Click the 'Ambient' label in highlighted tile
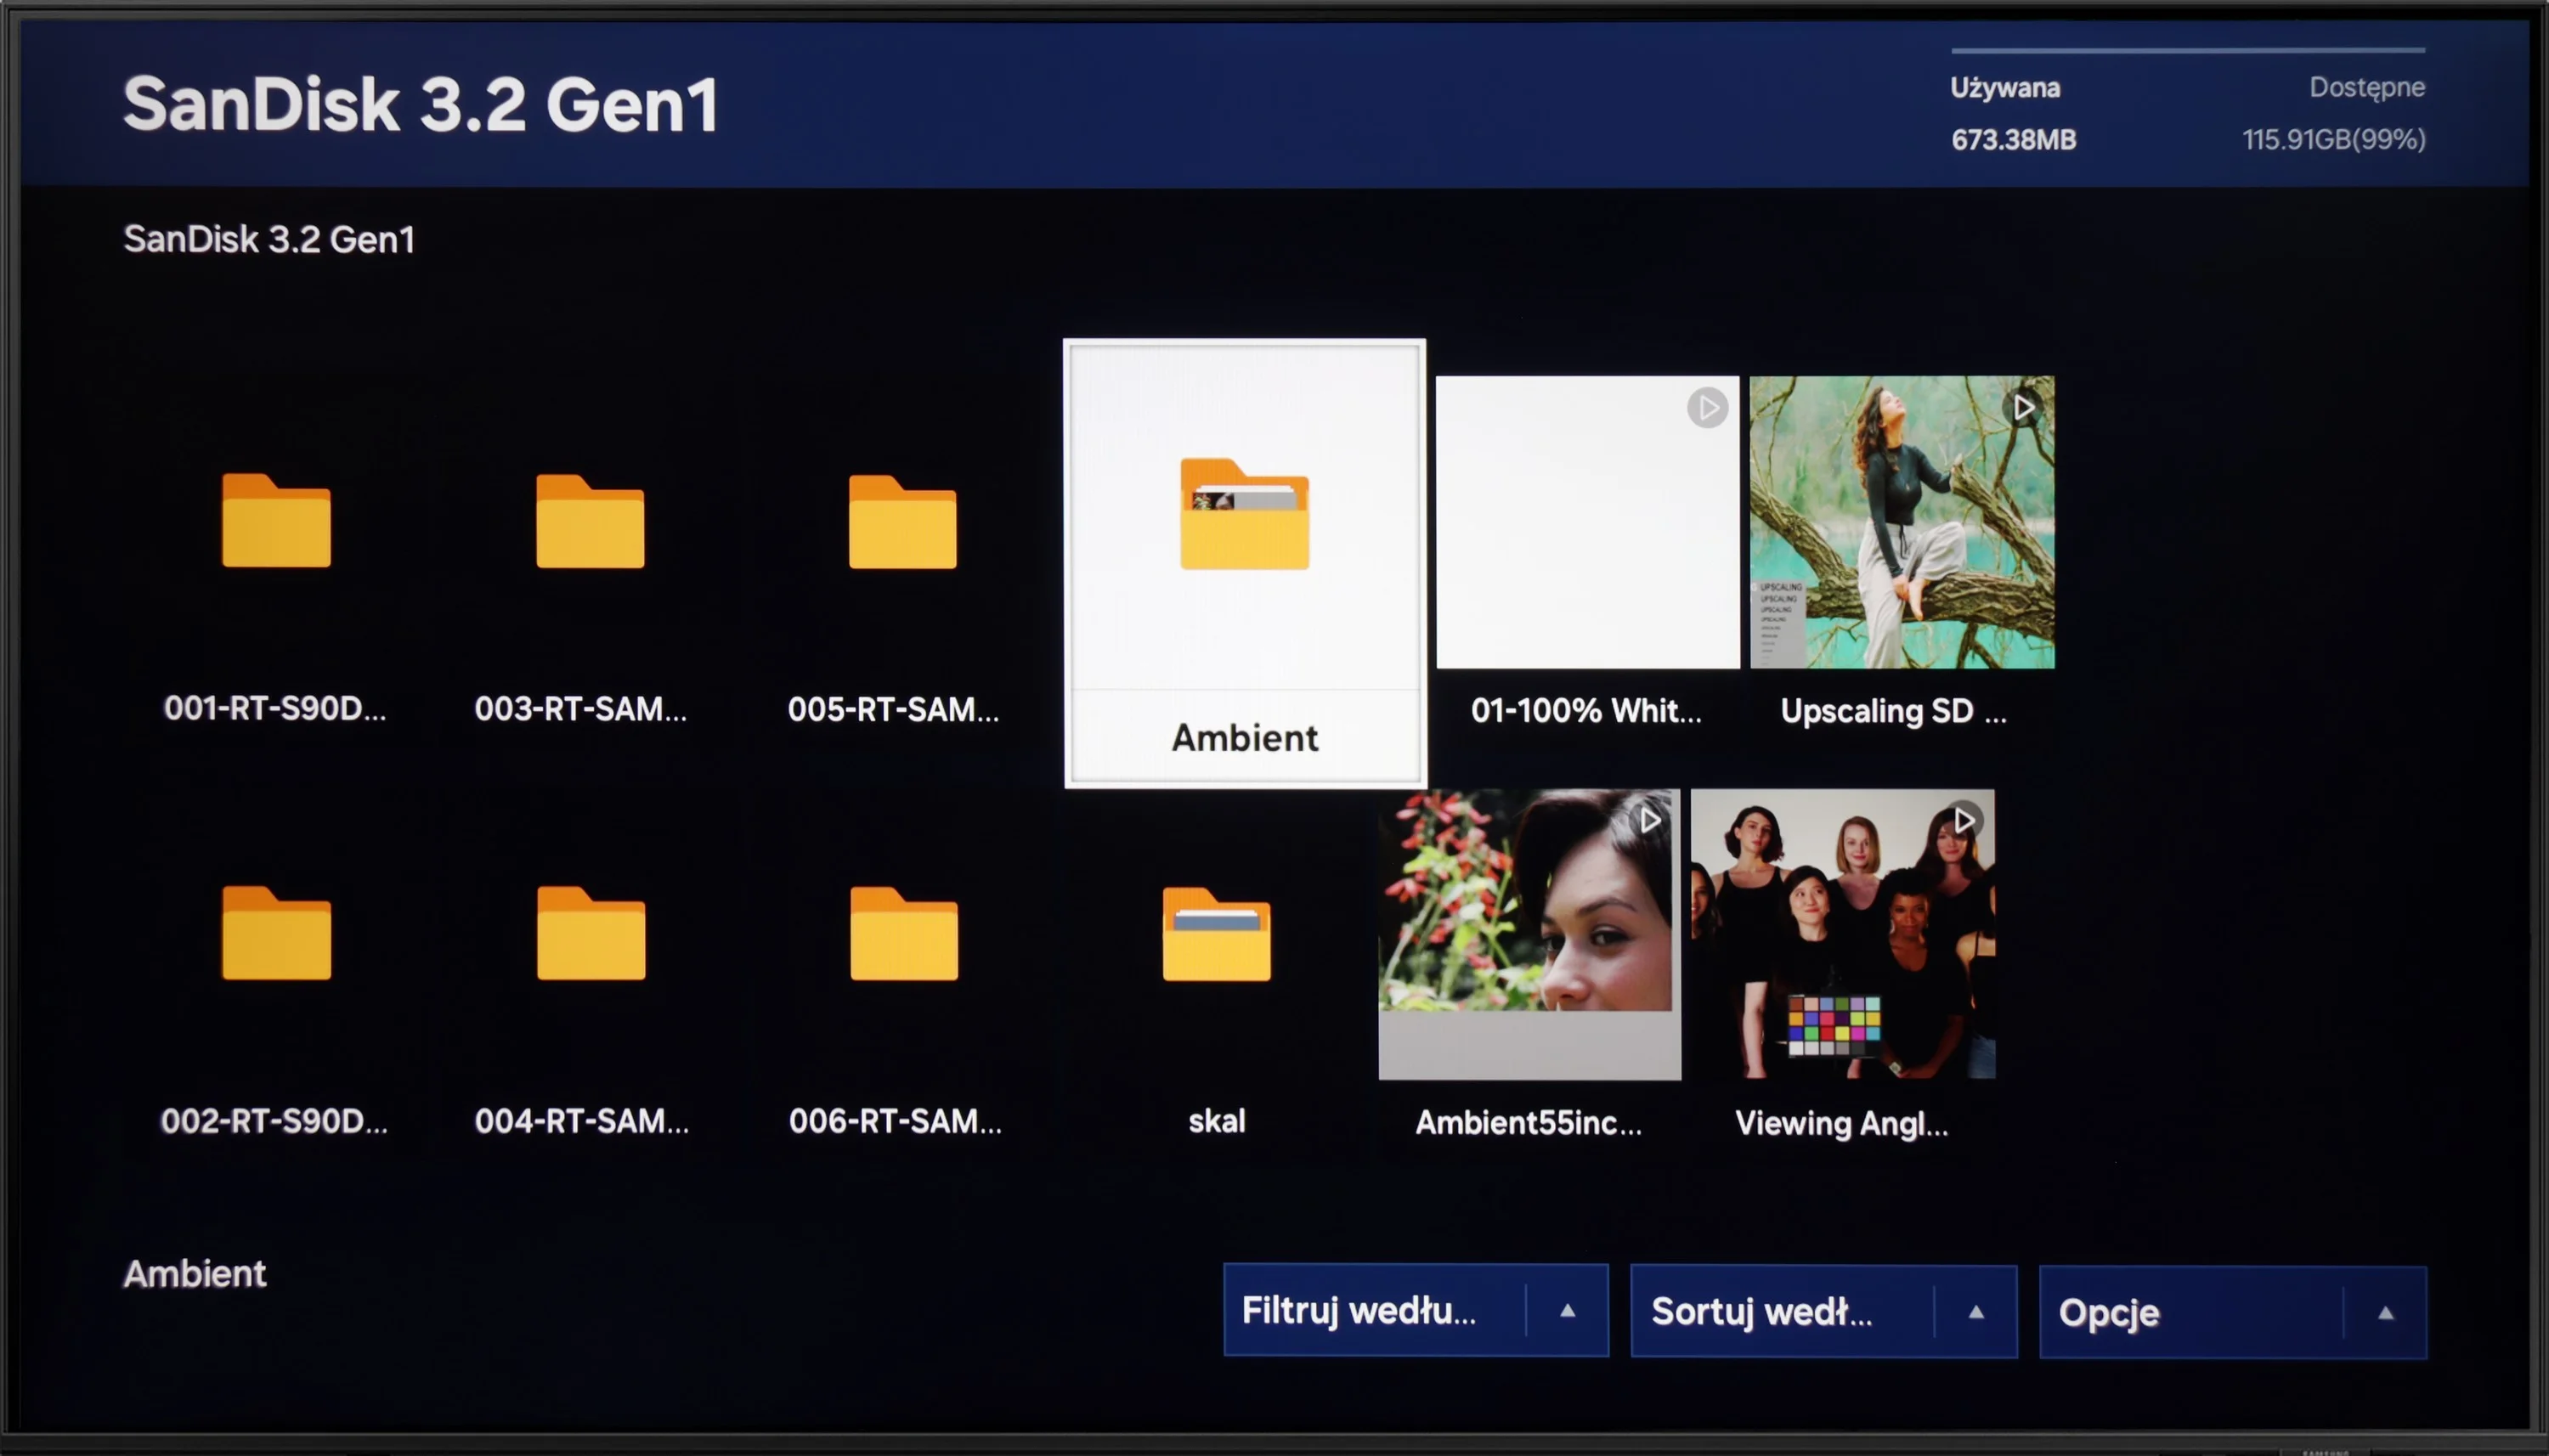The height and width of the screenshot is (1456, 2549). [x=1245, y=738]
